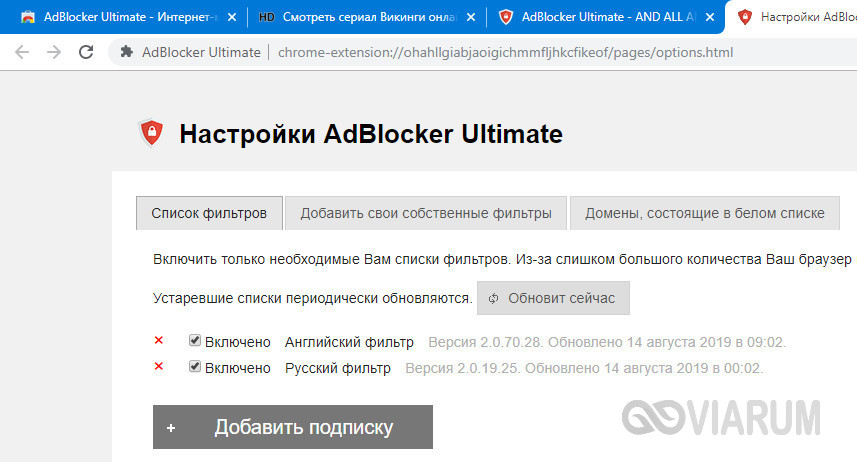Image resolution: width=857 pixels, height=462 pixels.
Task: Click the extension puzzle icon in address bar
Action: [x=127, y=52]
